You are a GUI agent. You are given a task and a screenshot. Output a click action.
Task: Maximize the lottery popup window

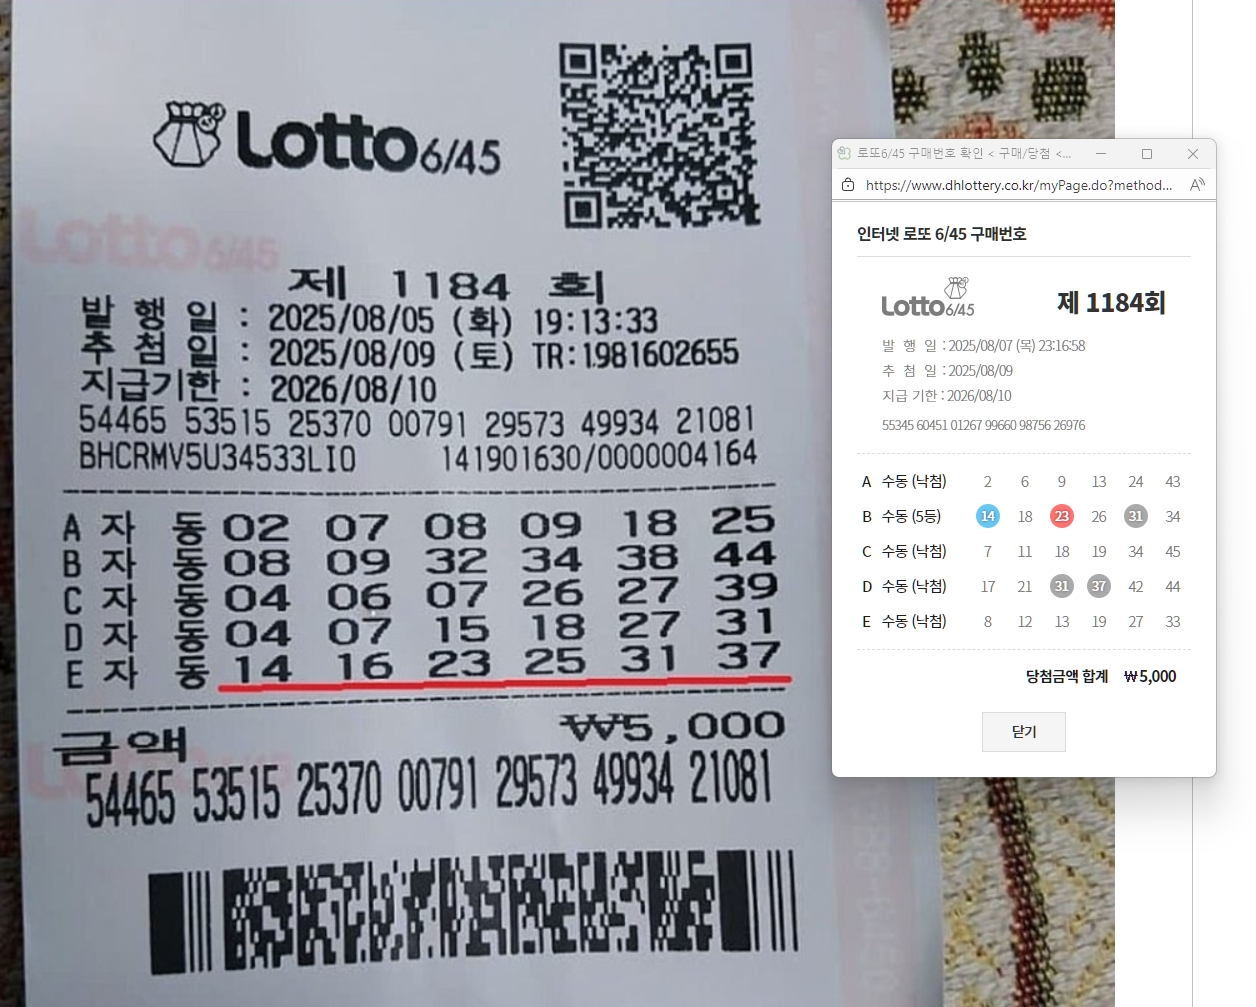point(1147,153)
